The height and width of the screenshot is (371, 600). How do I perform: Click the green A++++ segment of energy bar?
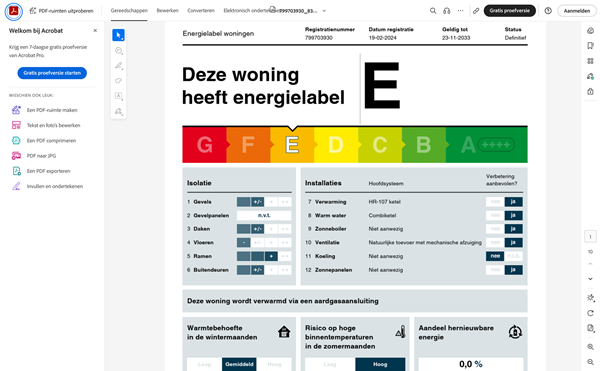pyautogui.click(x=487, y=145)
